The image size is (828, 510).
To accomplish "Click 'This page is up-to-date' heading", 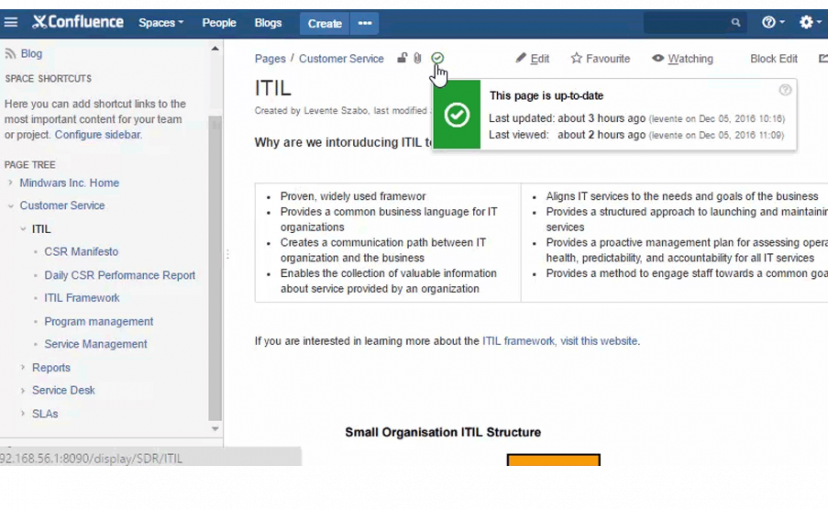I will 546,96.
